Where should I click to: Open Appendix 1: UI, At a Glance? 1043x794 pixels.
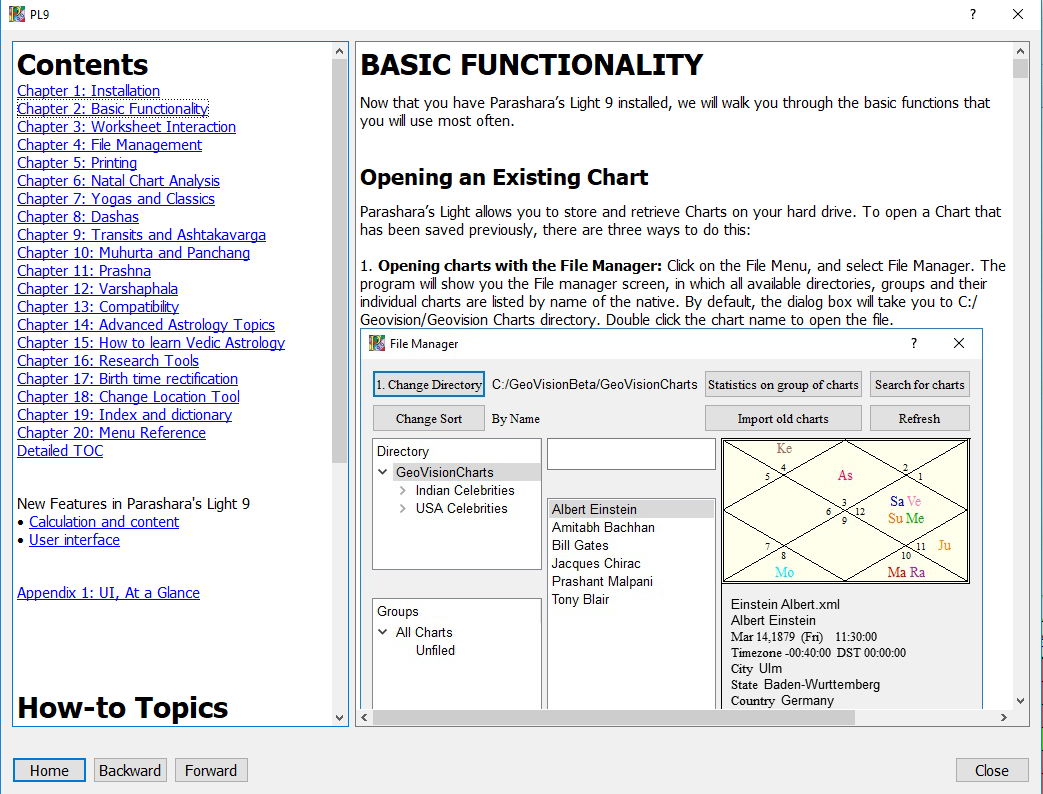108,593
